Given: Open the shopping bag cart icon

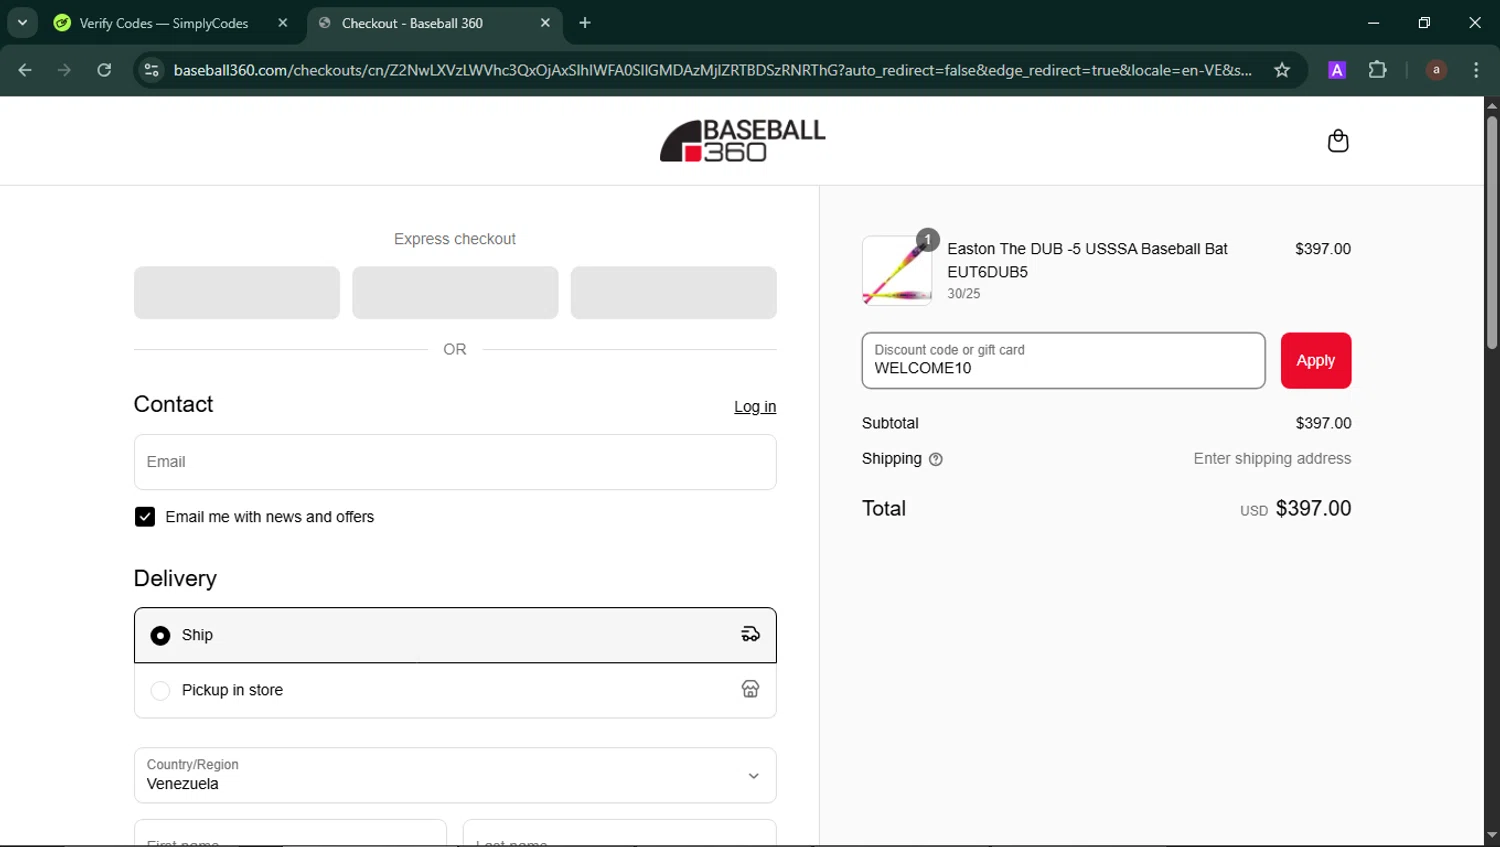Looking at the screenshot, I should click(x=1338, y=141).
